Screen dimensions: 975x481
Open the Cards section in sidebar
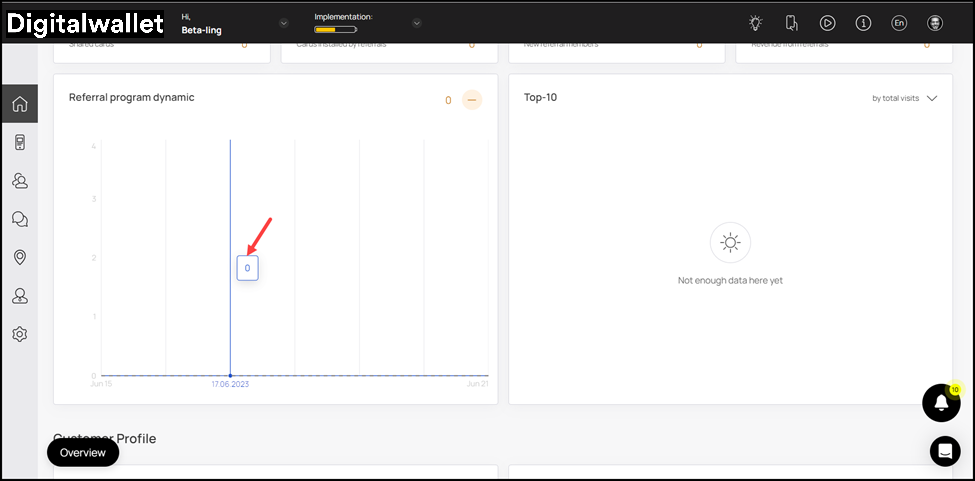pos(19,142)
